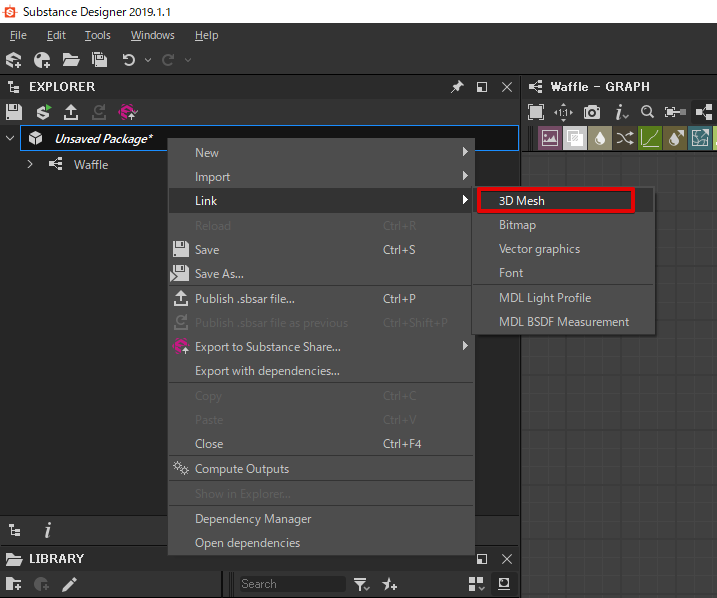Click the fit-to-view icon in graph toolbar

click(536, 112)
